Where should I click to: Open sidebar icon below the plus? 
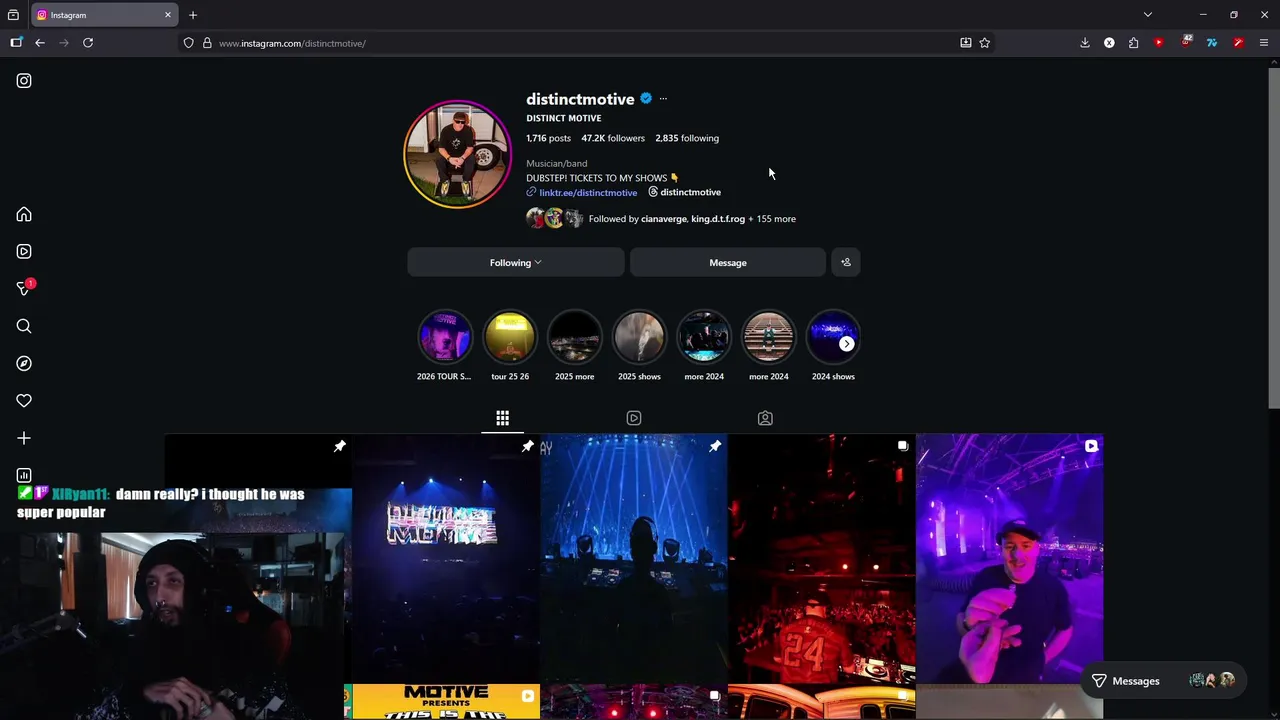click(24, 475)
